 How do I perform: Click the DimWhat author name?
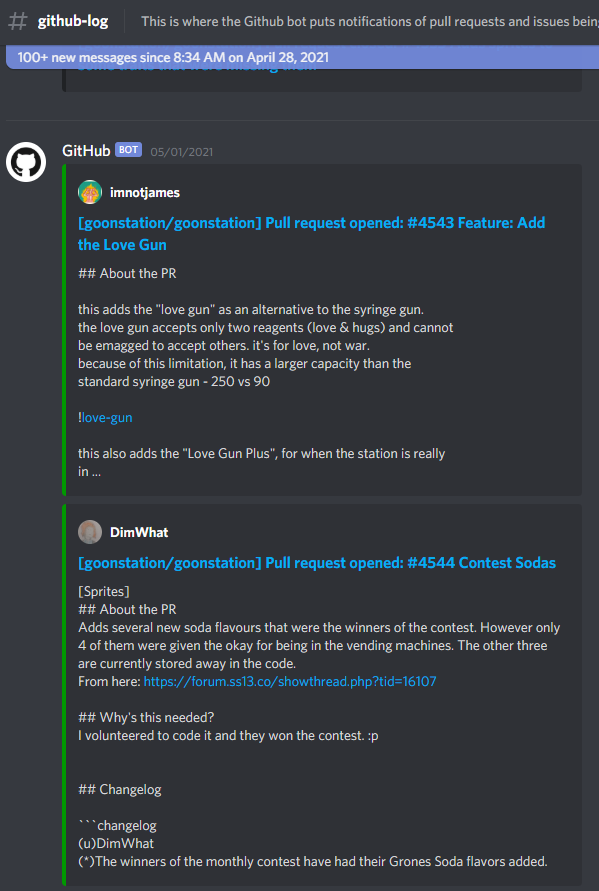pyautogui.click(x=139, y=532)
